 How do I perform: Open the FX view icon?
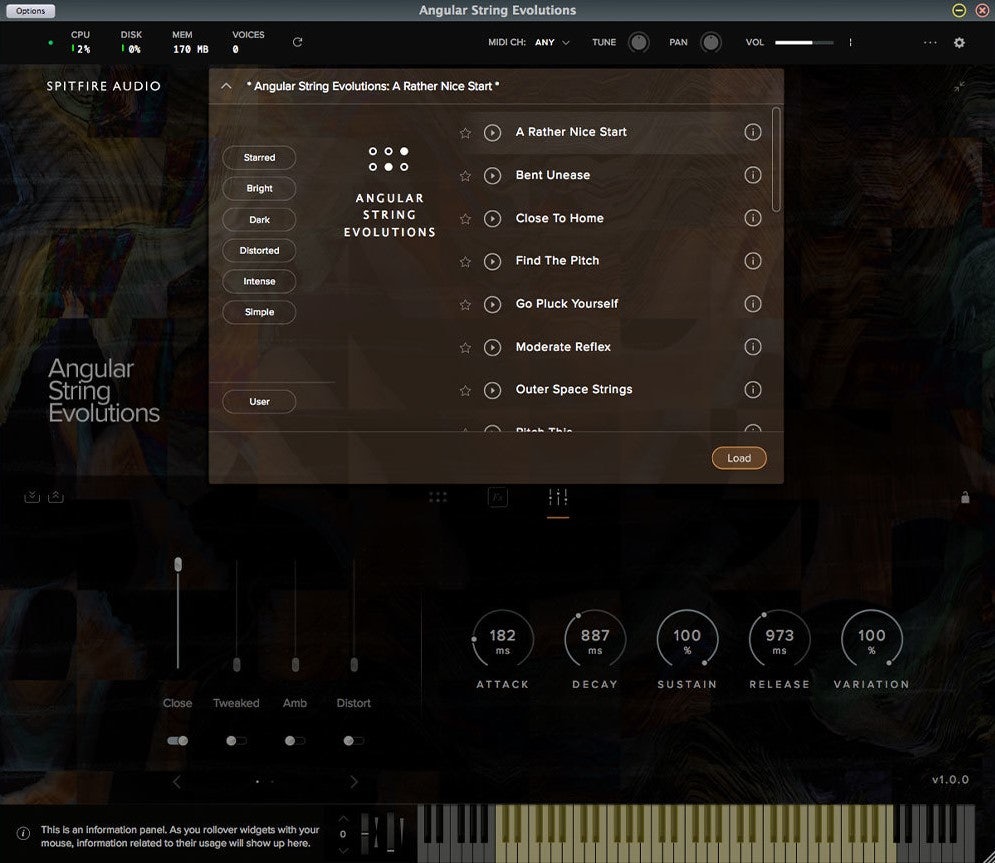tap(498, 497)
